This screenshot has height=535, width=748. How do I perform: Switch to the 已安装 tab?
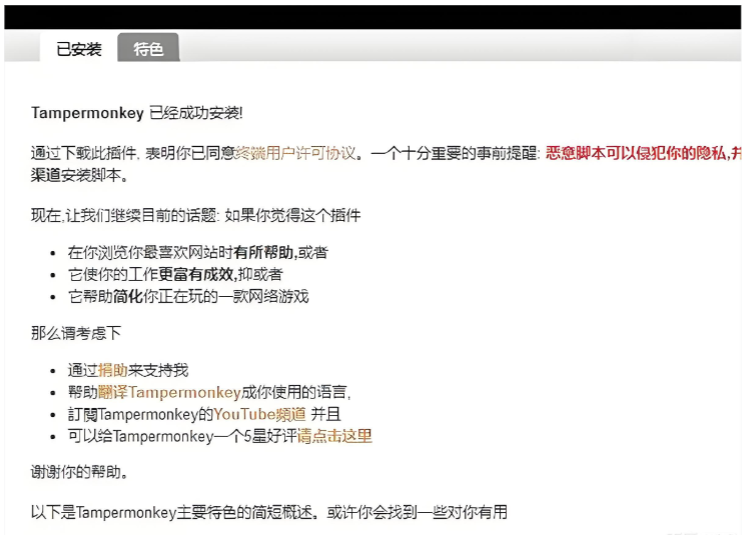[x=79, y=49]
